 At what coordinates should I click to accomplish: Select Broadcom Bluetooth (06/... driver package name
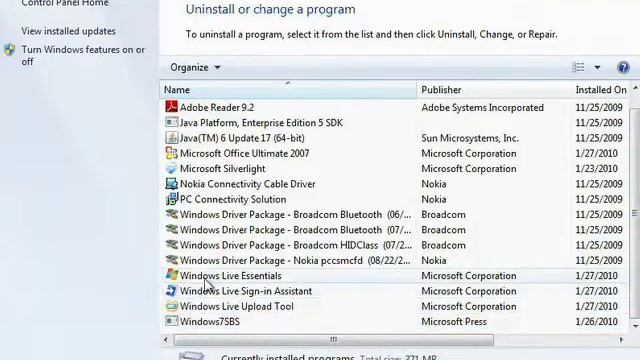click(296, 215)
